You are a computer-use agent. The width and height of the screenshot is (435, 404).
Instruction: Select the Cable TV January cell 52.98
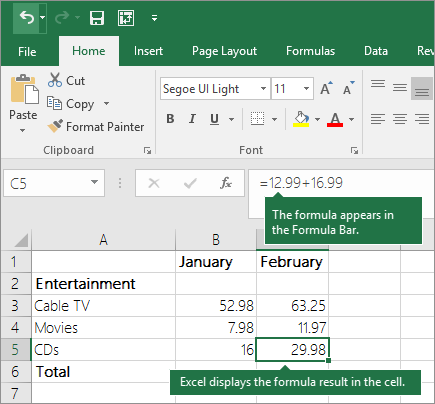coord(216,305)
